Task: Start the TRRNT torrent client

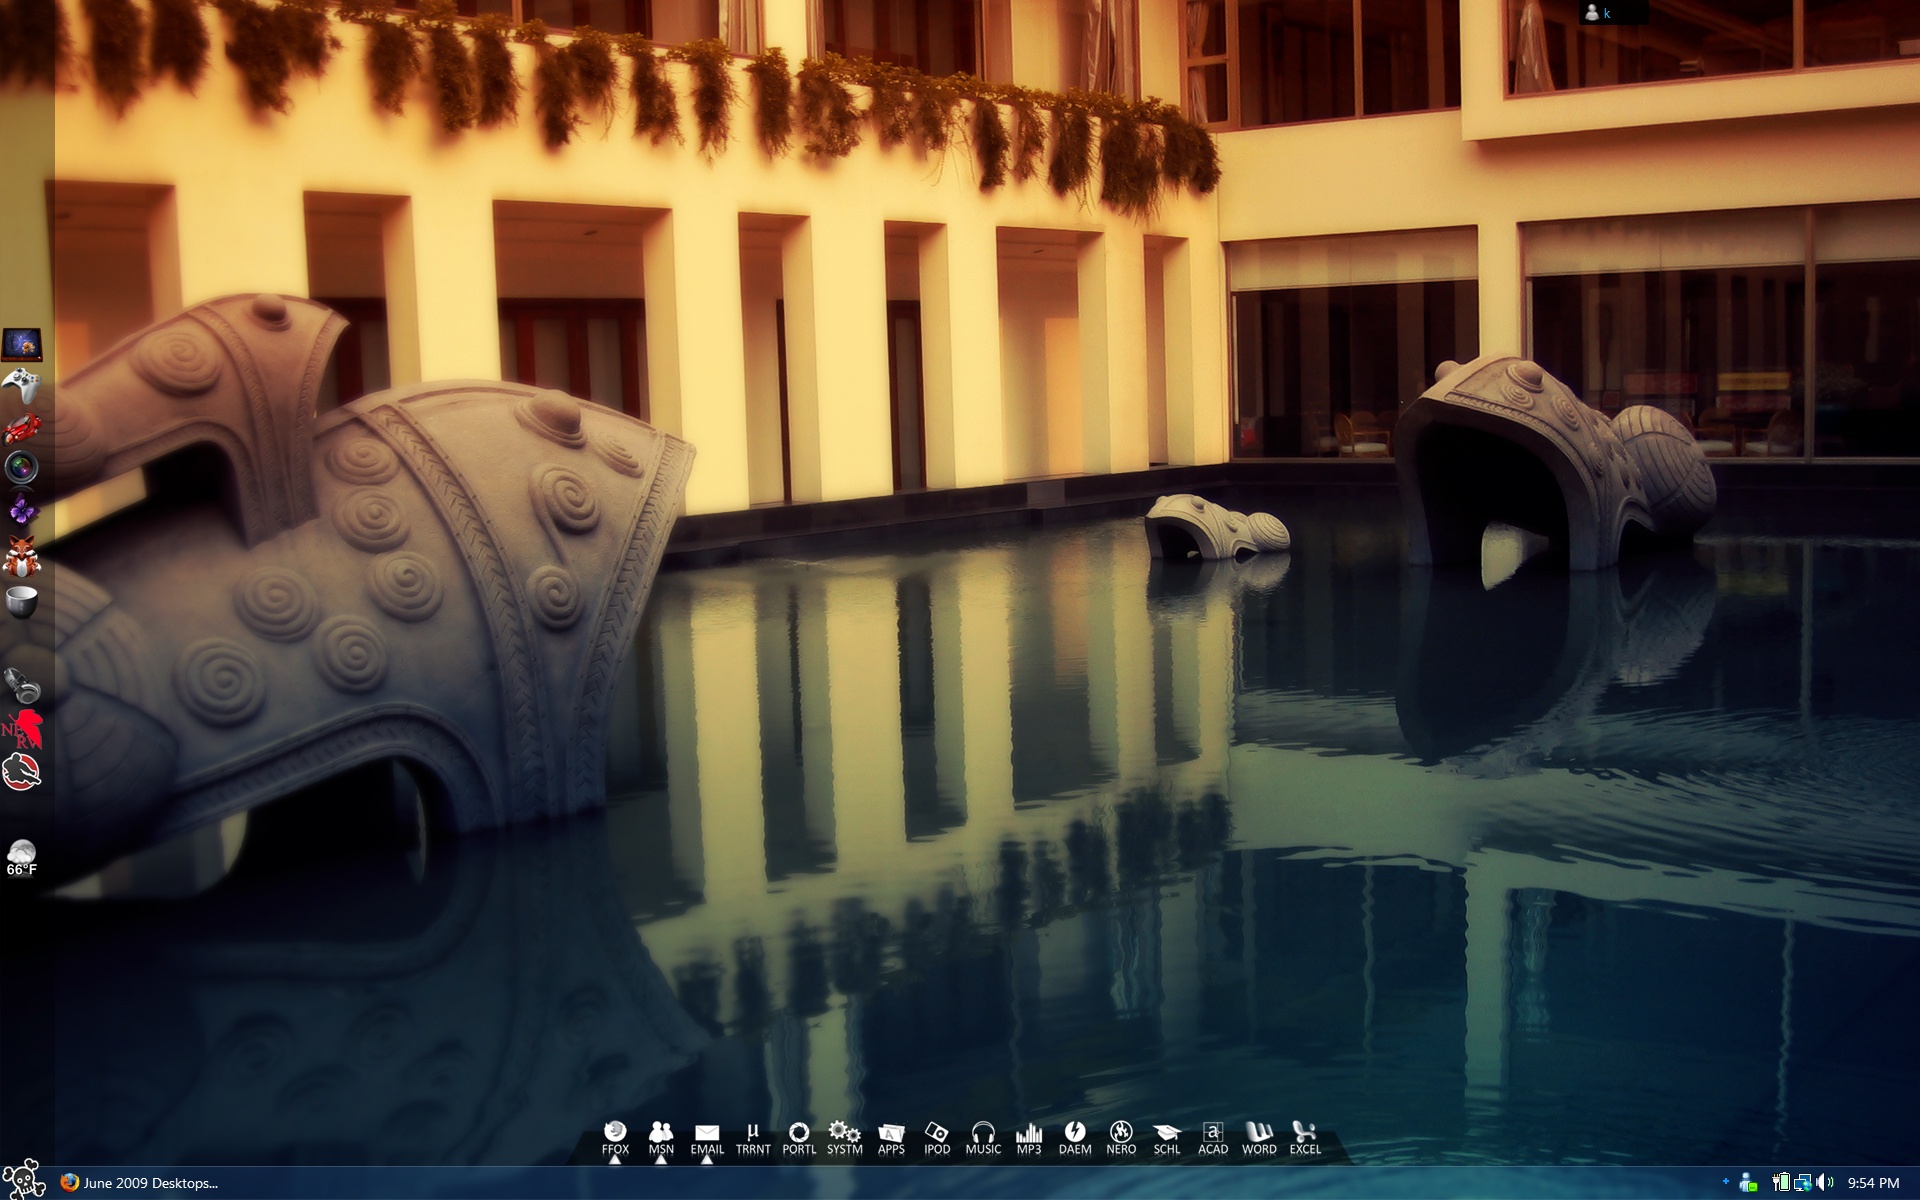Action: point(753,1133)
